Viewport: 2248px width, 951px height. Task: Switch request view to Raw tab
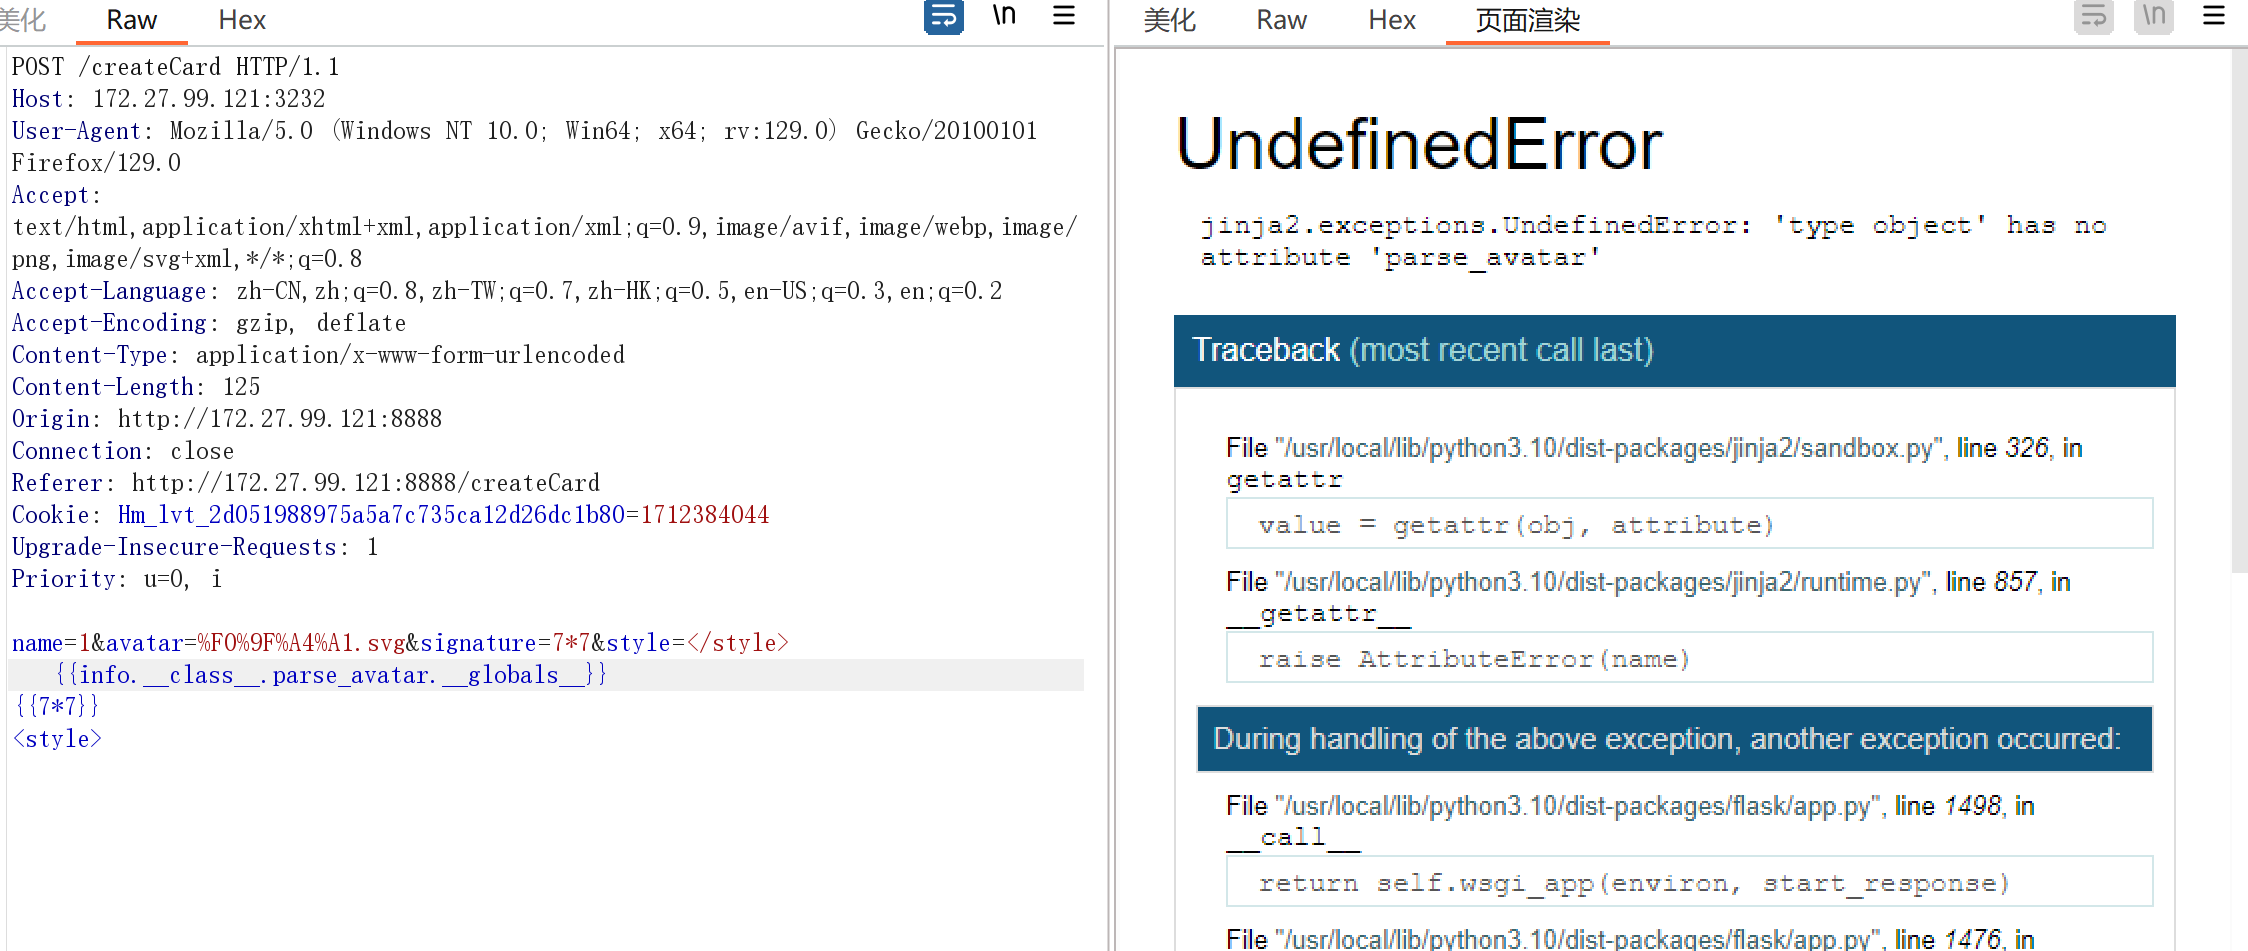click(x=131, y=20)
